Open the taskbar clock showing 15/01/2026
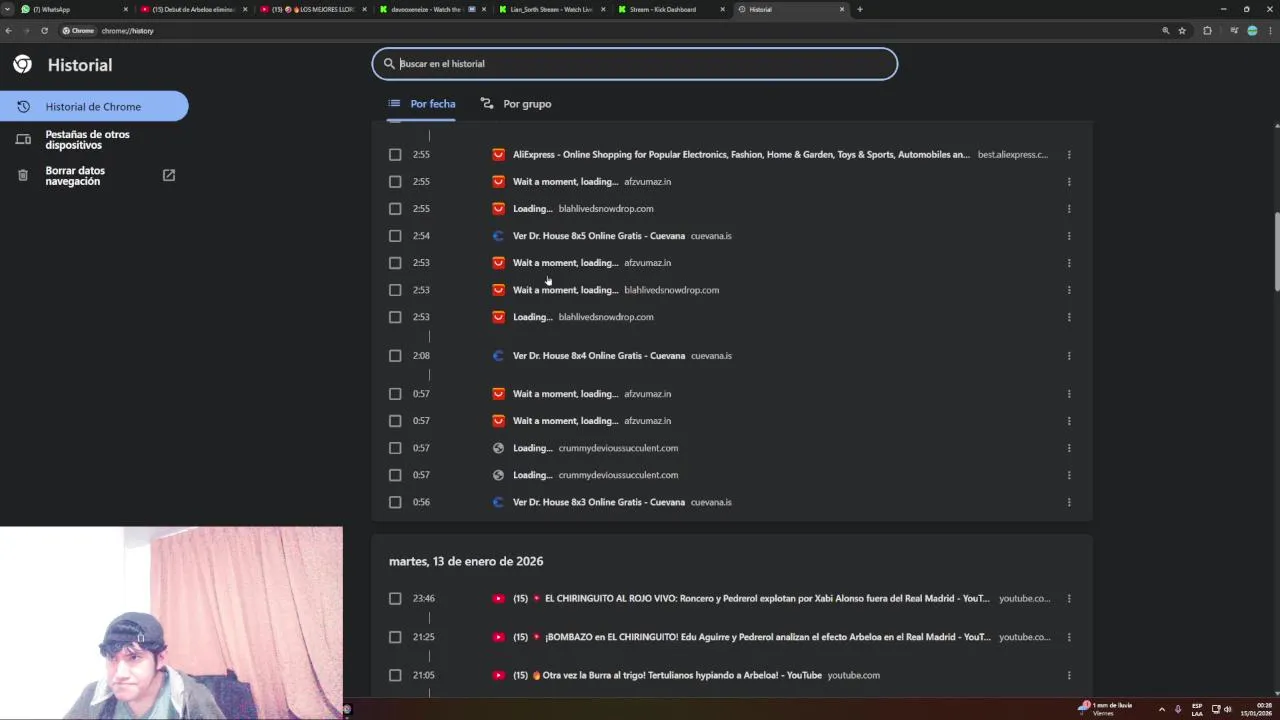Viewport: 1280px width, 720px height. click(1257, 709)
